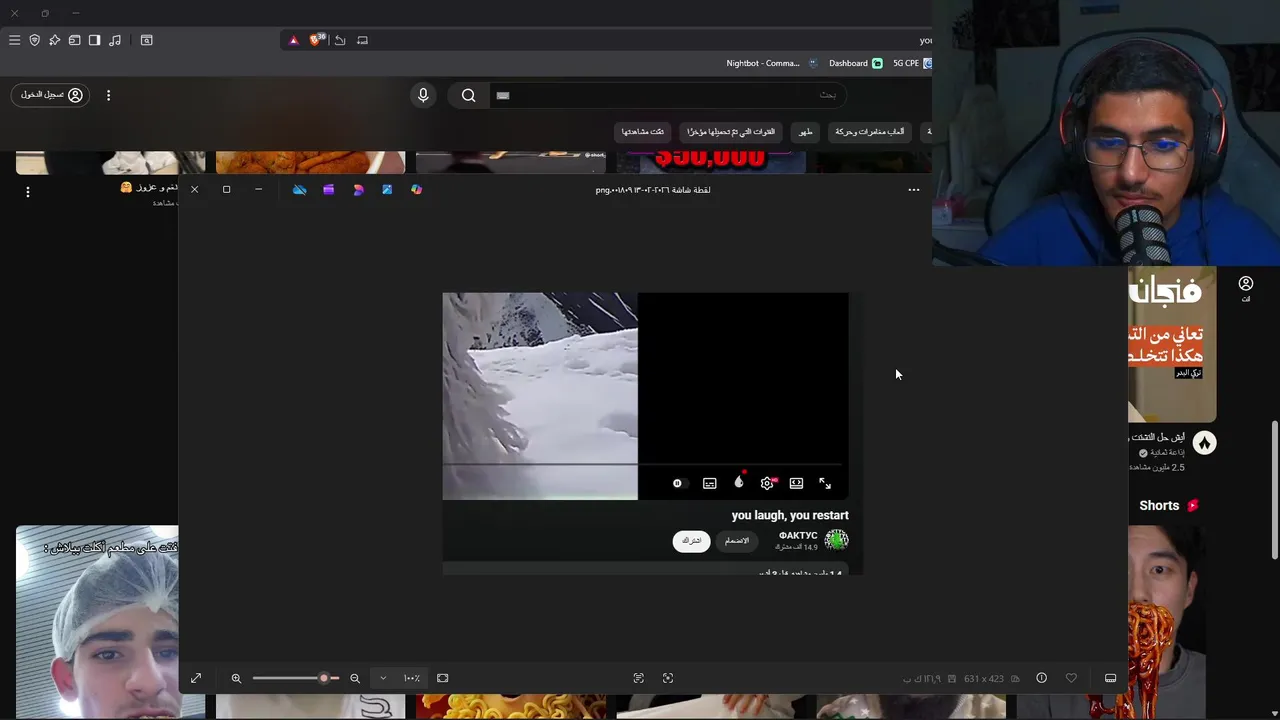This screenshot has width=1280, height=720.
Task: Click the white subscribe button under the video
Action: 691,541
